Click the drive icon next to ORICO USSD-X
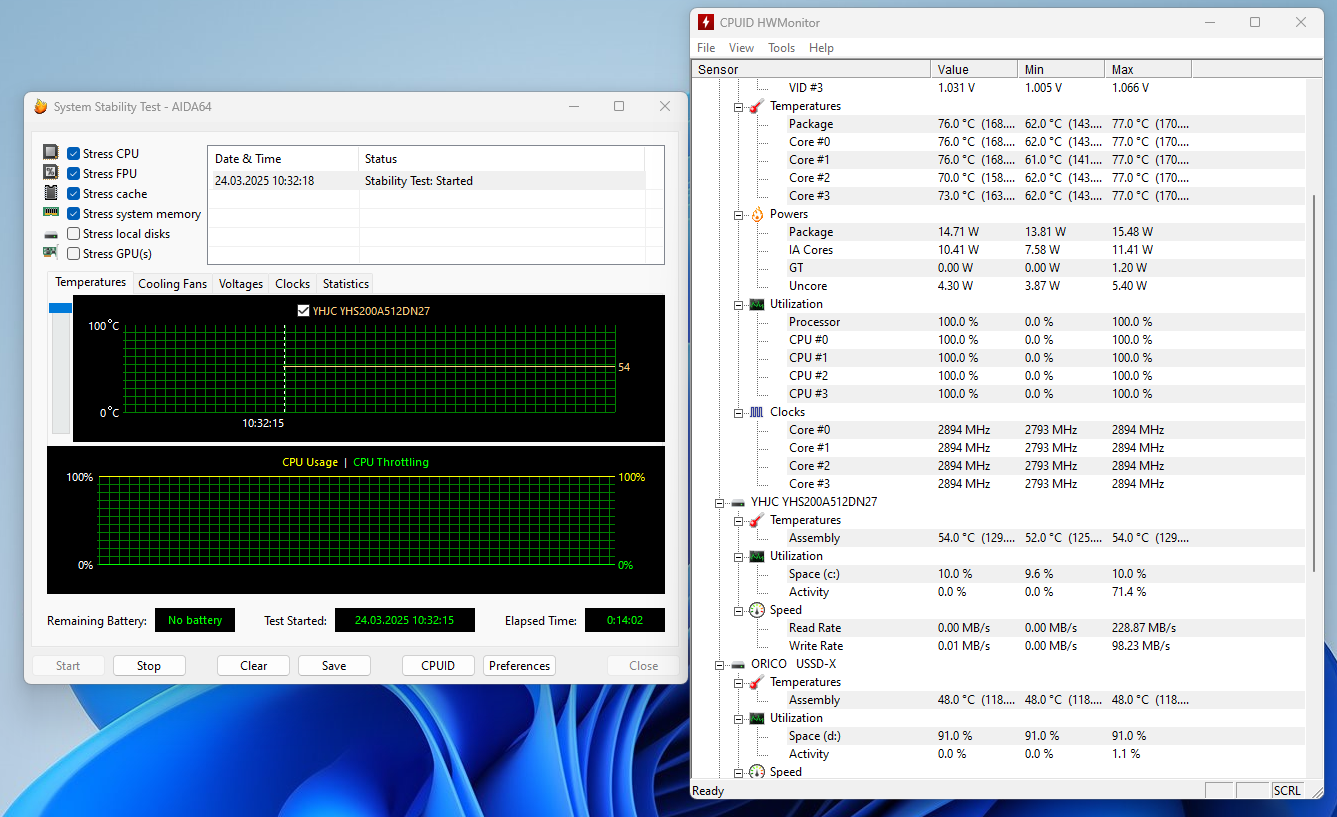The image size is (1337, 817). click(738, 664)
